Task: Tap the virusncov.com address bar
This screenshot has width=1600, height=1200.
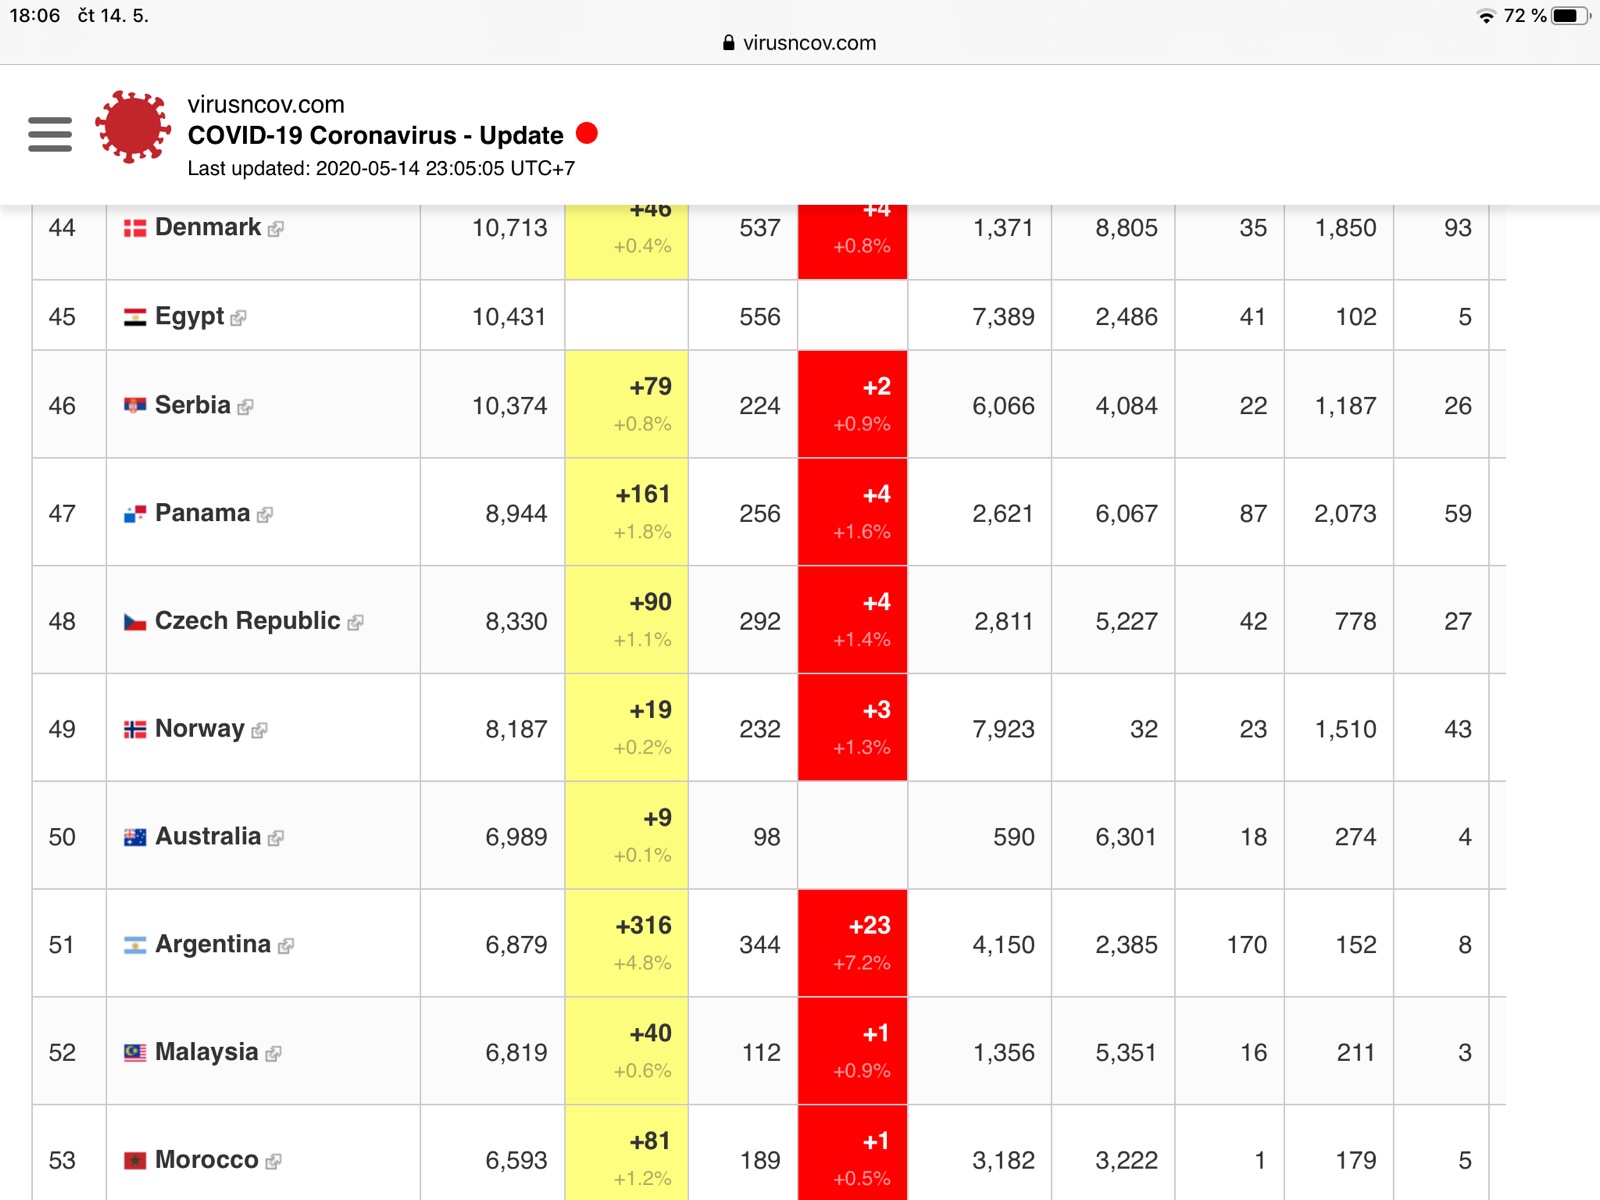Action: (x=799, y=43)
